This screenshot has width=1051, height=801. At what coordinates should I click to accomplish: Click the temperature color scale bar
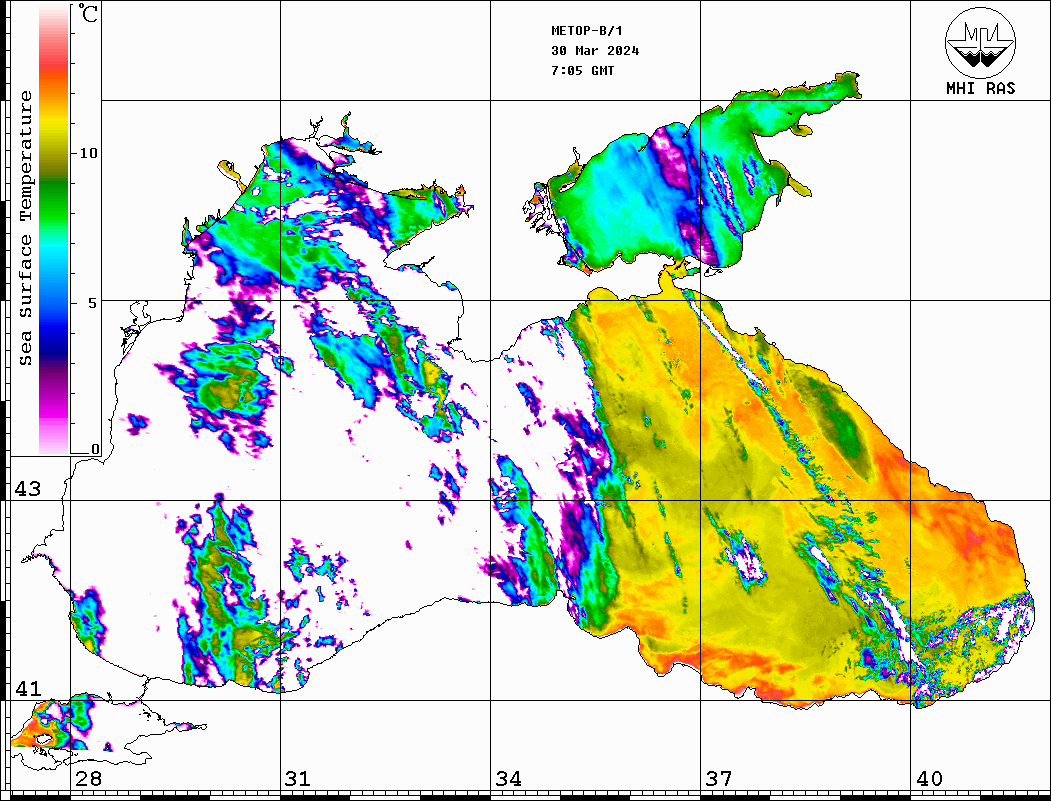(x=54, y=230)
